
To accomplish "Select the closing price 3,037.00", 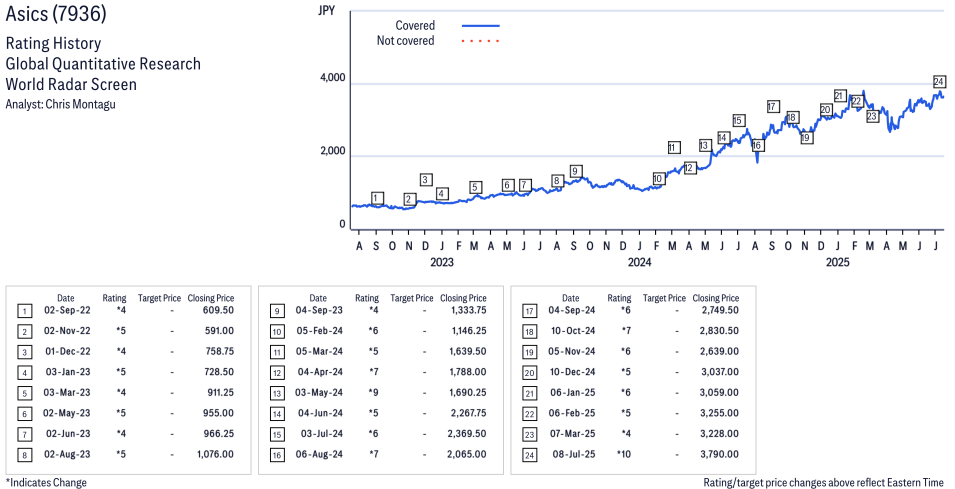I will 719,372.
